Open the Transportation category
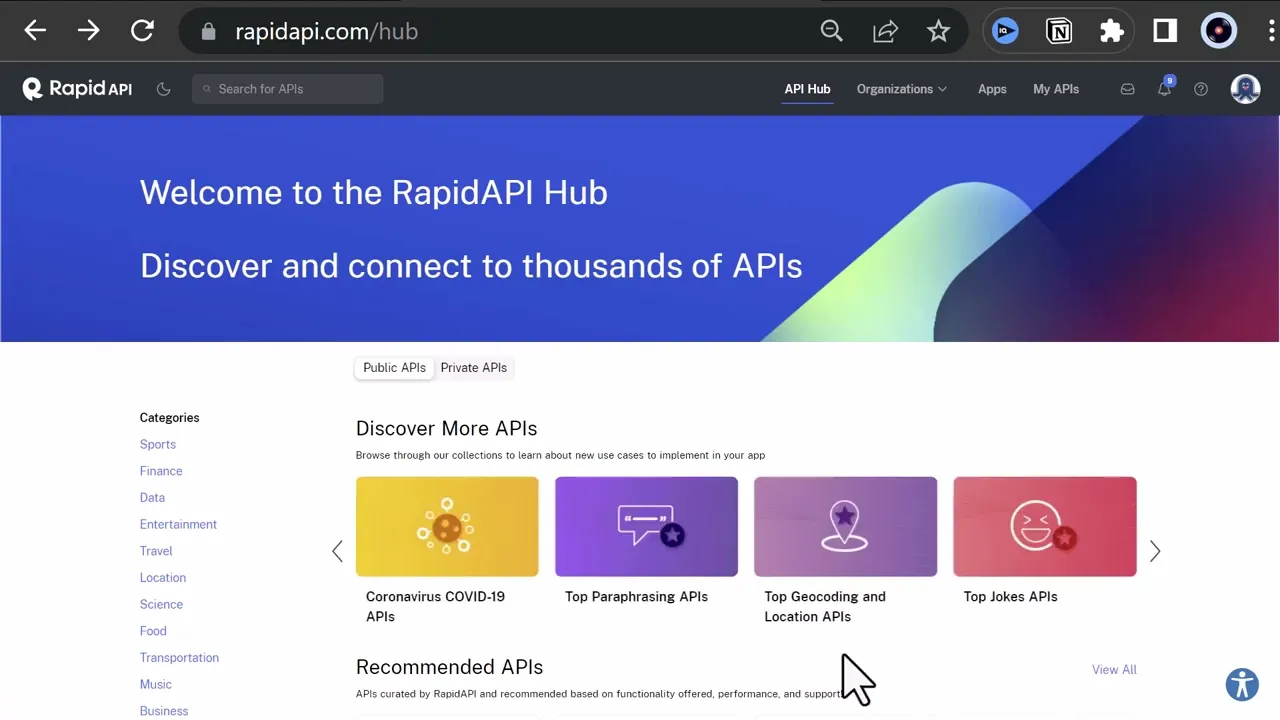 pos(179,658)
